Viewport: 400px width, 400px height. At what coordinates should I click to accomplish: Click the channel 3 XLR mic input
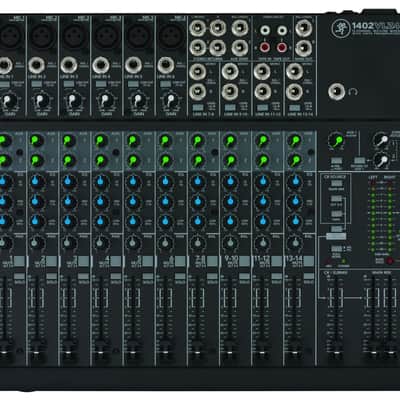75,36
